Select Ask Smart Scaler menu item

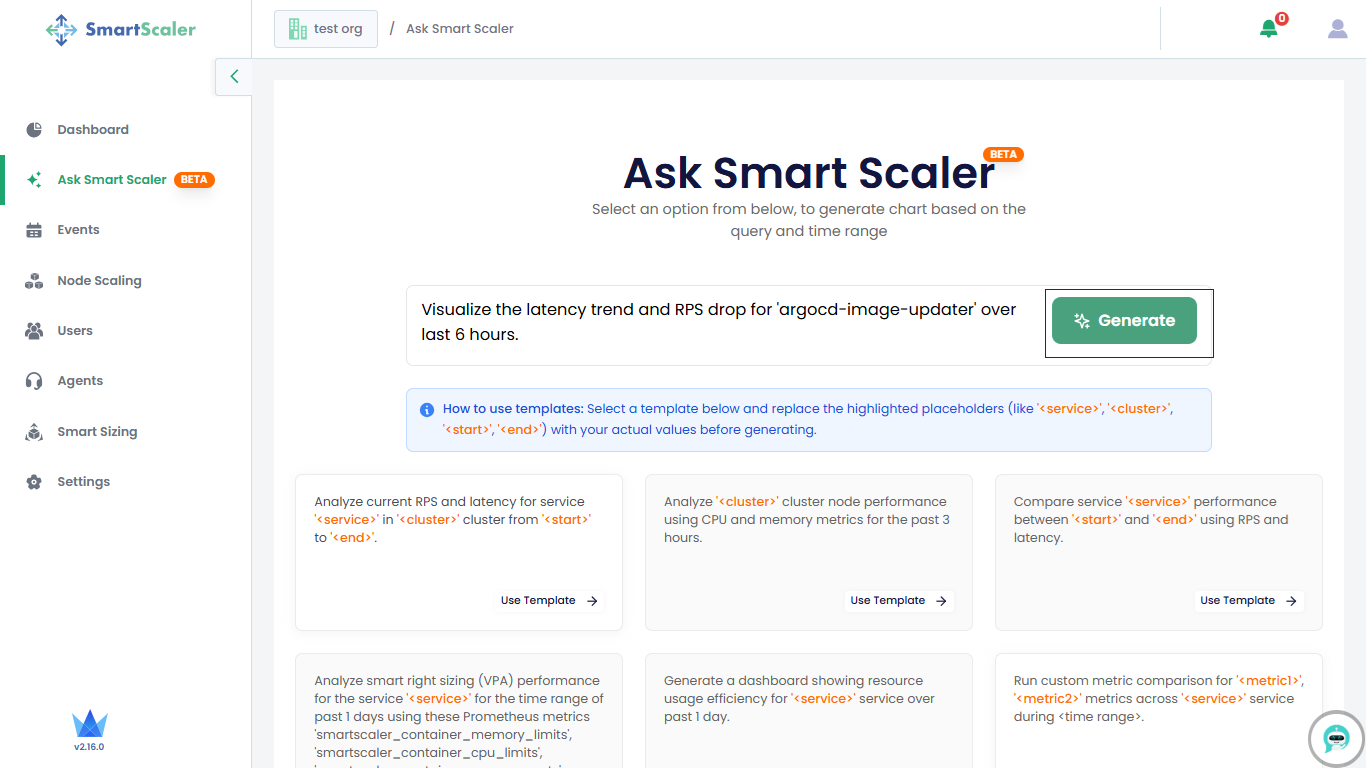click(x=112, y=180)
